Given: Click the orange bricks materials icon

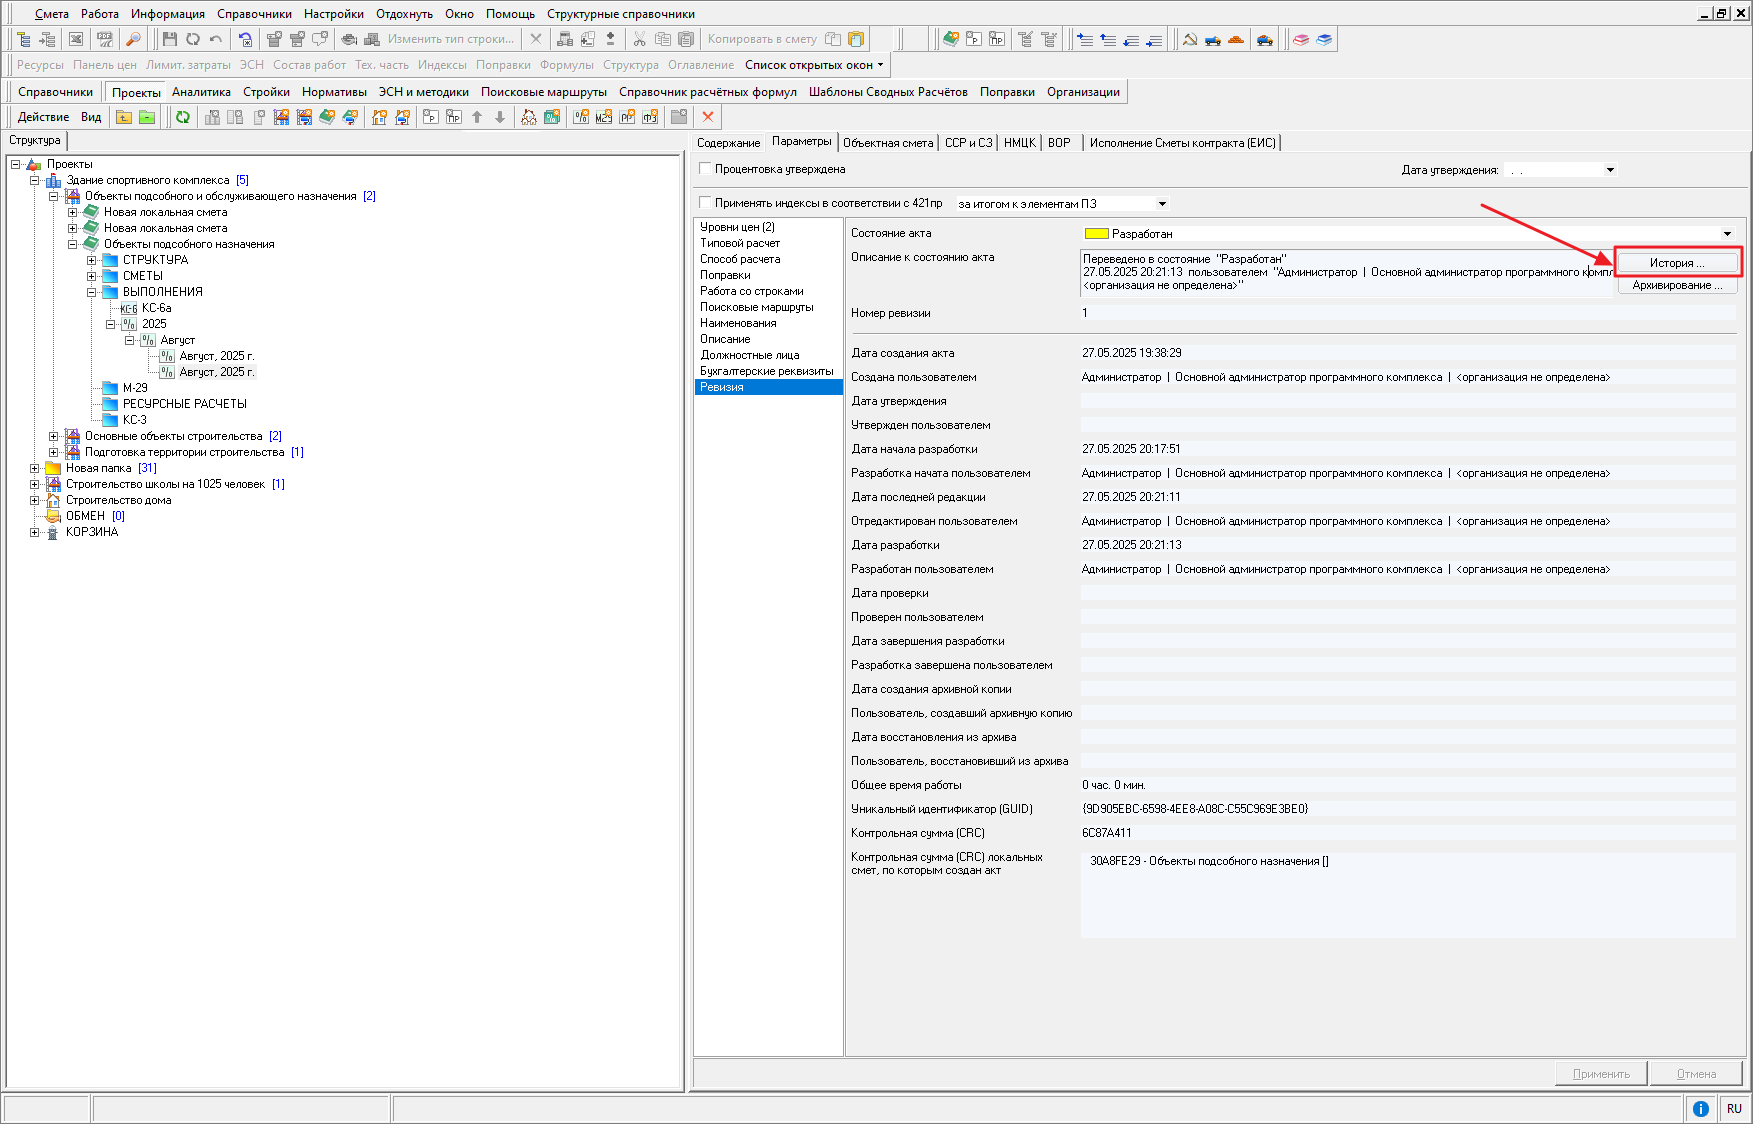Looking at the screenshot, I should (1236, 39).
